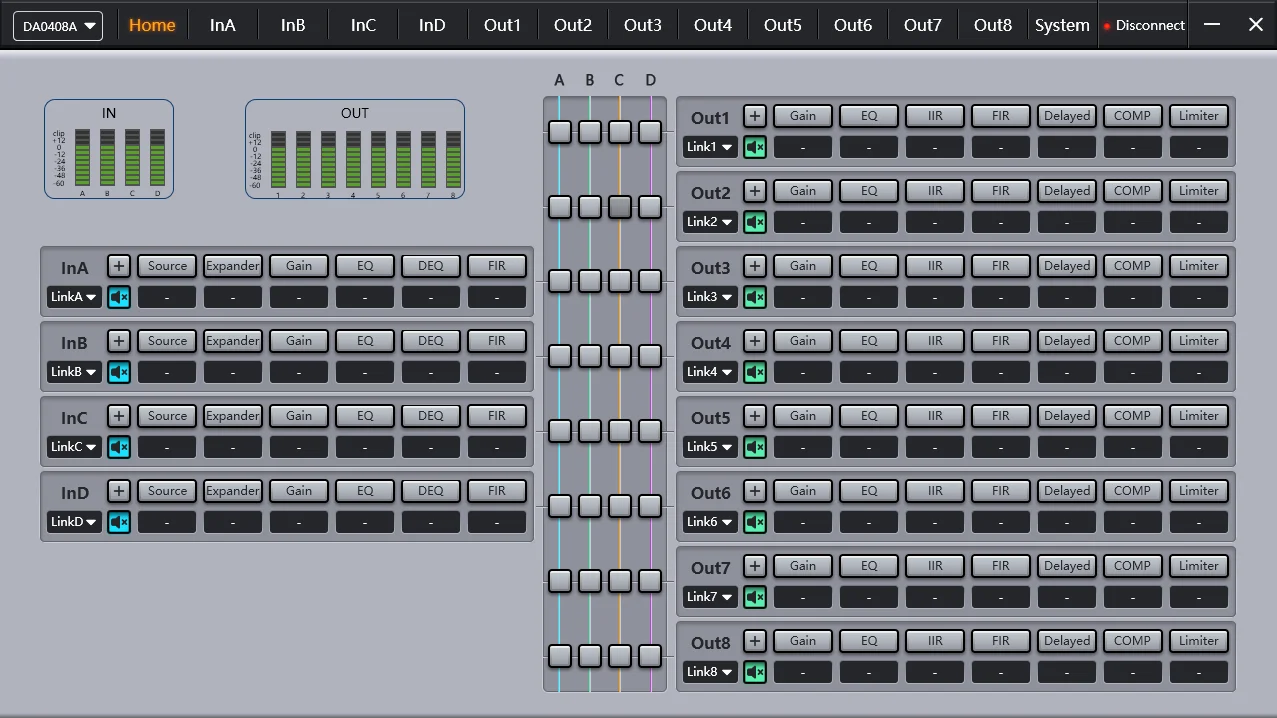This screenshot has height=718, width=1277.
Task: Toggle crosspoint D in the Out8 row
Action: coord(650,656)
